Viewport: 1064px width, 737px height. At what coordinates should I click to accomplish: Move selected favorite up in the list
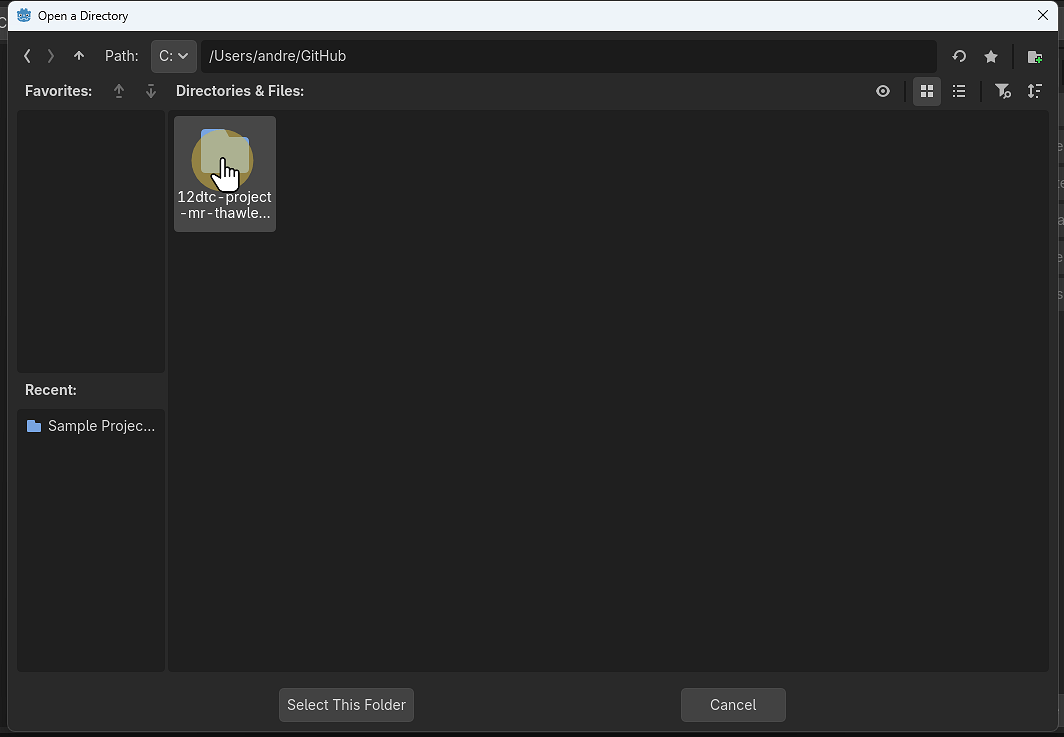pyautogui.click(x=118, y=91)
